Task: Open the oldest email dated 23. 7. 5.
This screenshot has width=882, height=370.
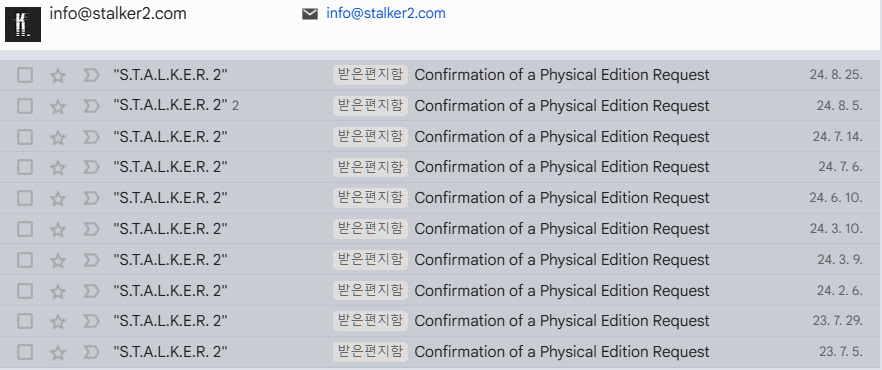Action: [x=441, y=352]
